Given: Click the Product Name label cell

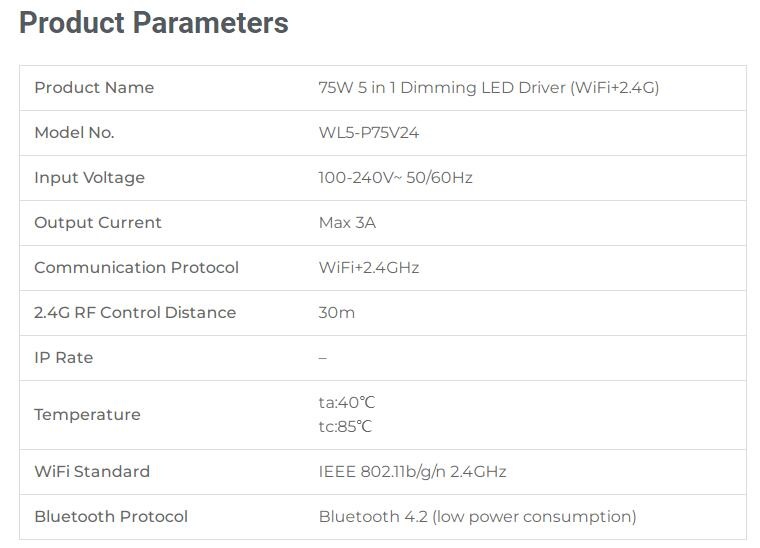Looking at the screenshot, I should point(94,88).
